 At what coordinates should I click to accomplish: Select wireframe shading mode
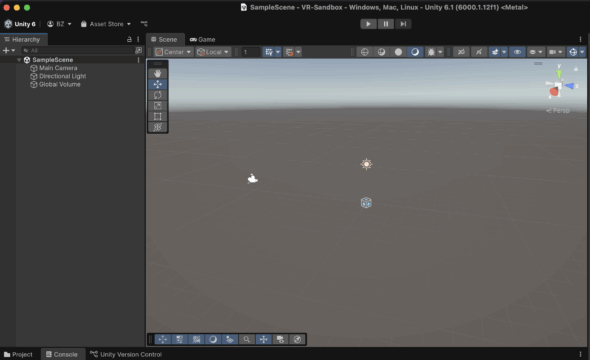365,52
